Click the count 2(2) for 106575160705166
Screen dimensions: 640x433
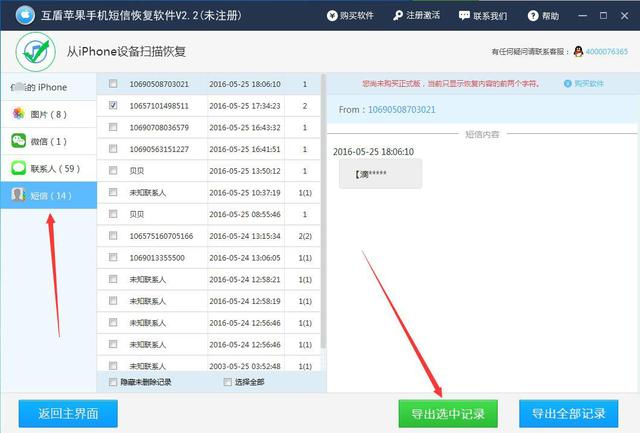(305, 236)
